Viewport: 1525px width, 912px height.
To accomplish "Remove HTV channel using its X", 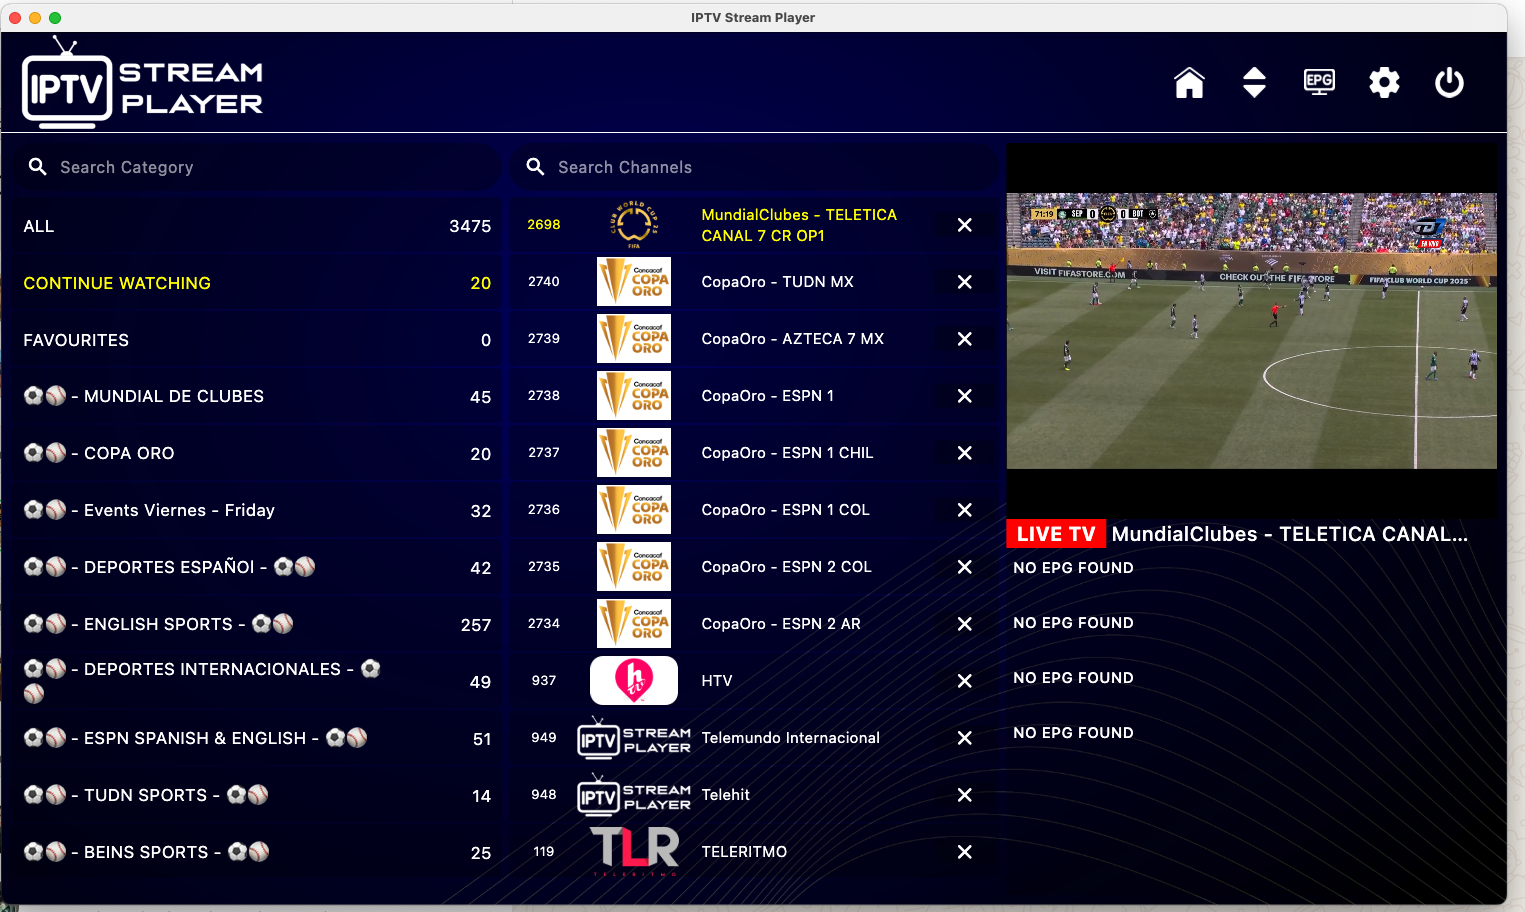I will (964, 681).
